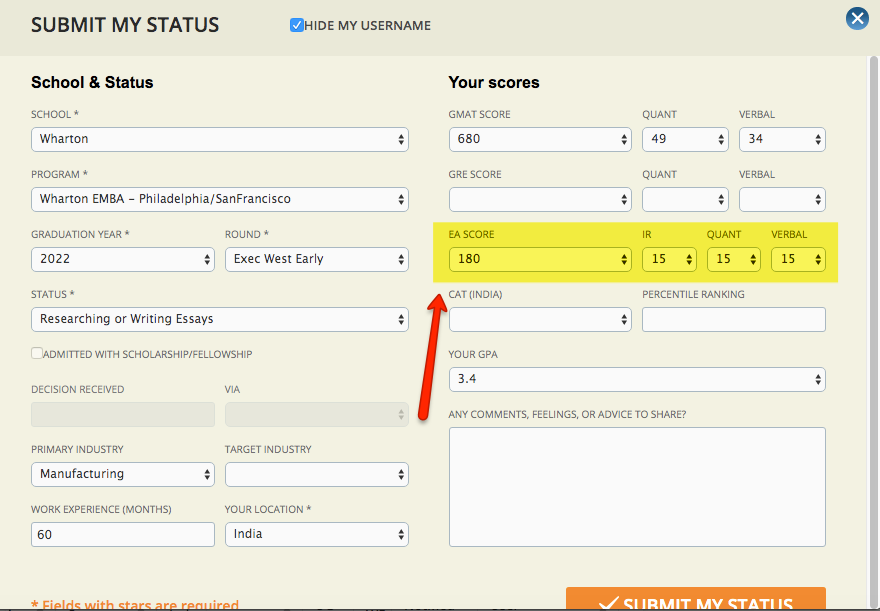Open the School dropdown showing Wharton
Screen dimensions: 880x611
(219, 139)
